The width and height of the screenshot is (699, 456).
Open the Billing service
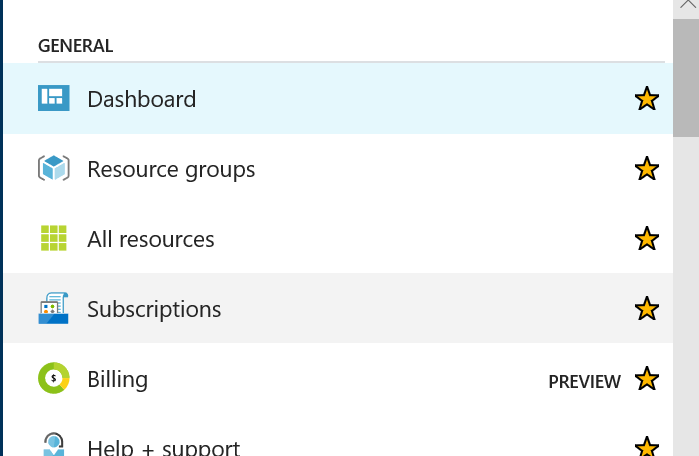(x=338, y=378)
